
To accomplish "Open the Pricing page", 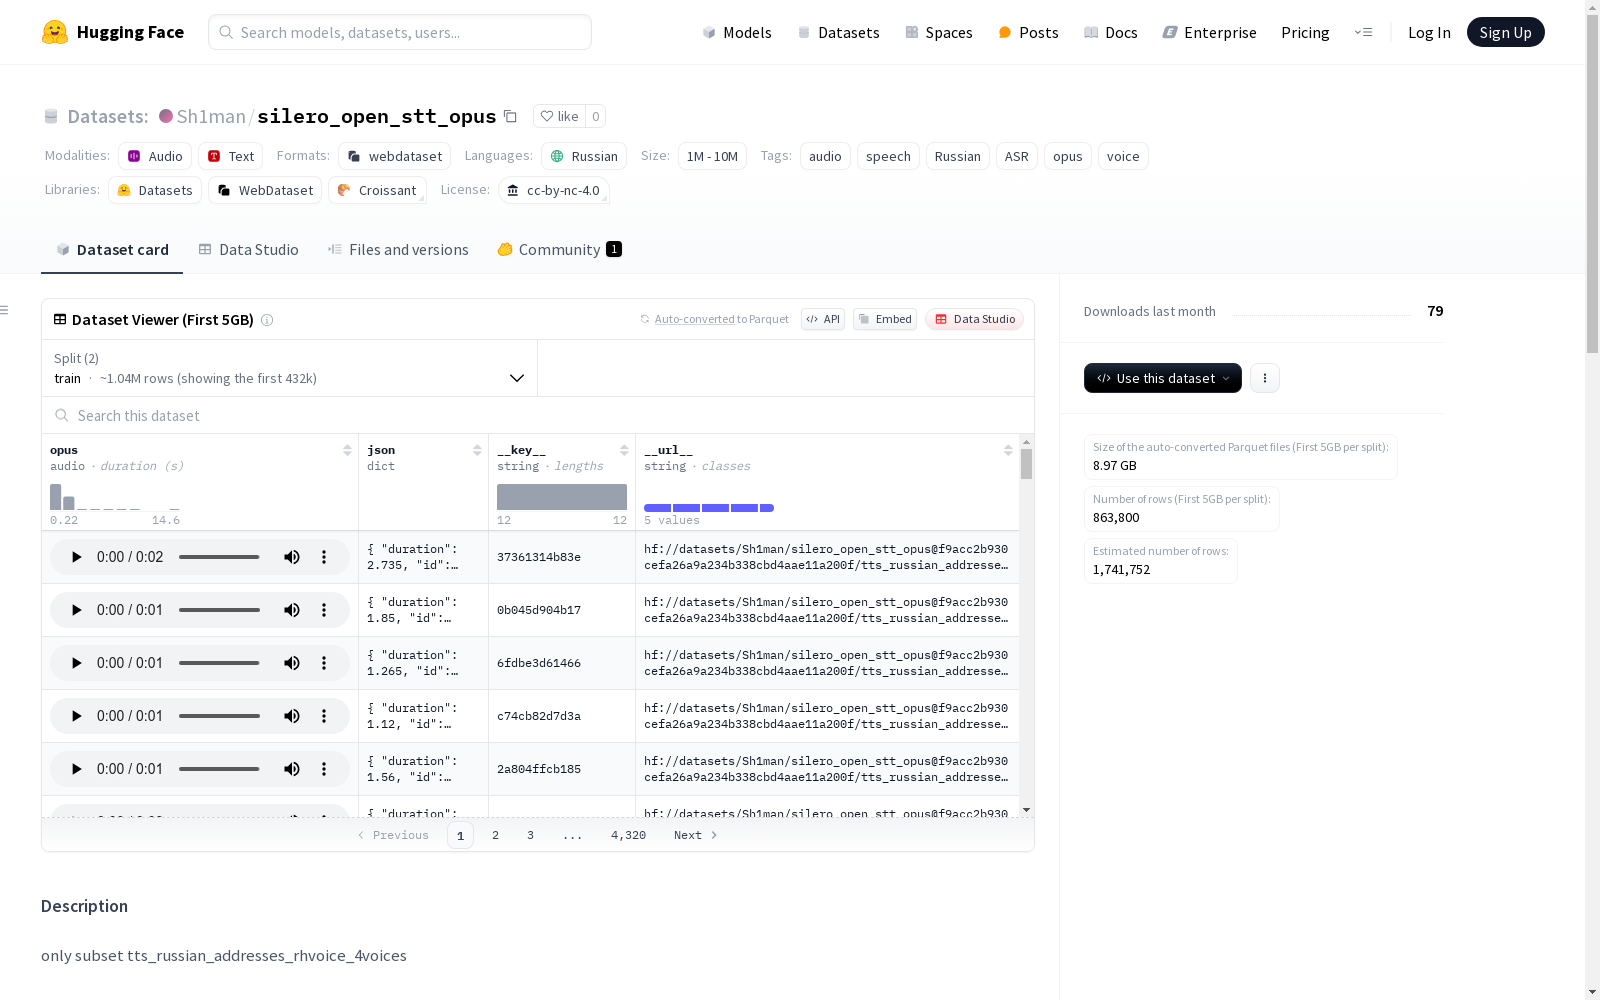I will click(x=1305, y=32).
